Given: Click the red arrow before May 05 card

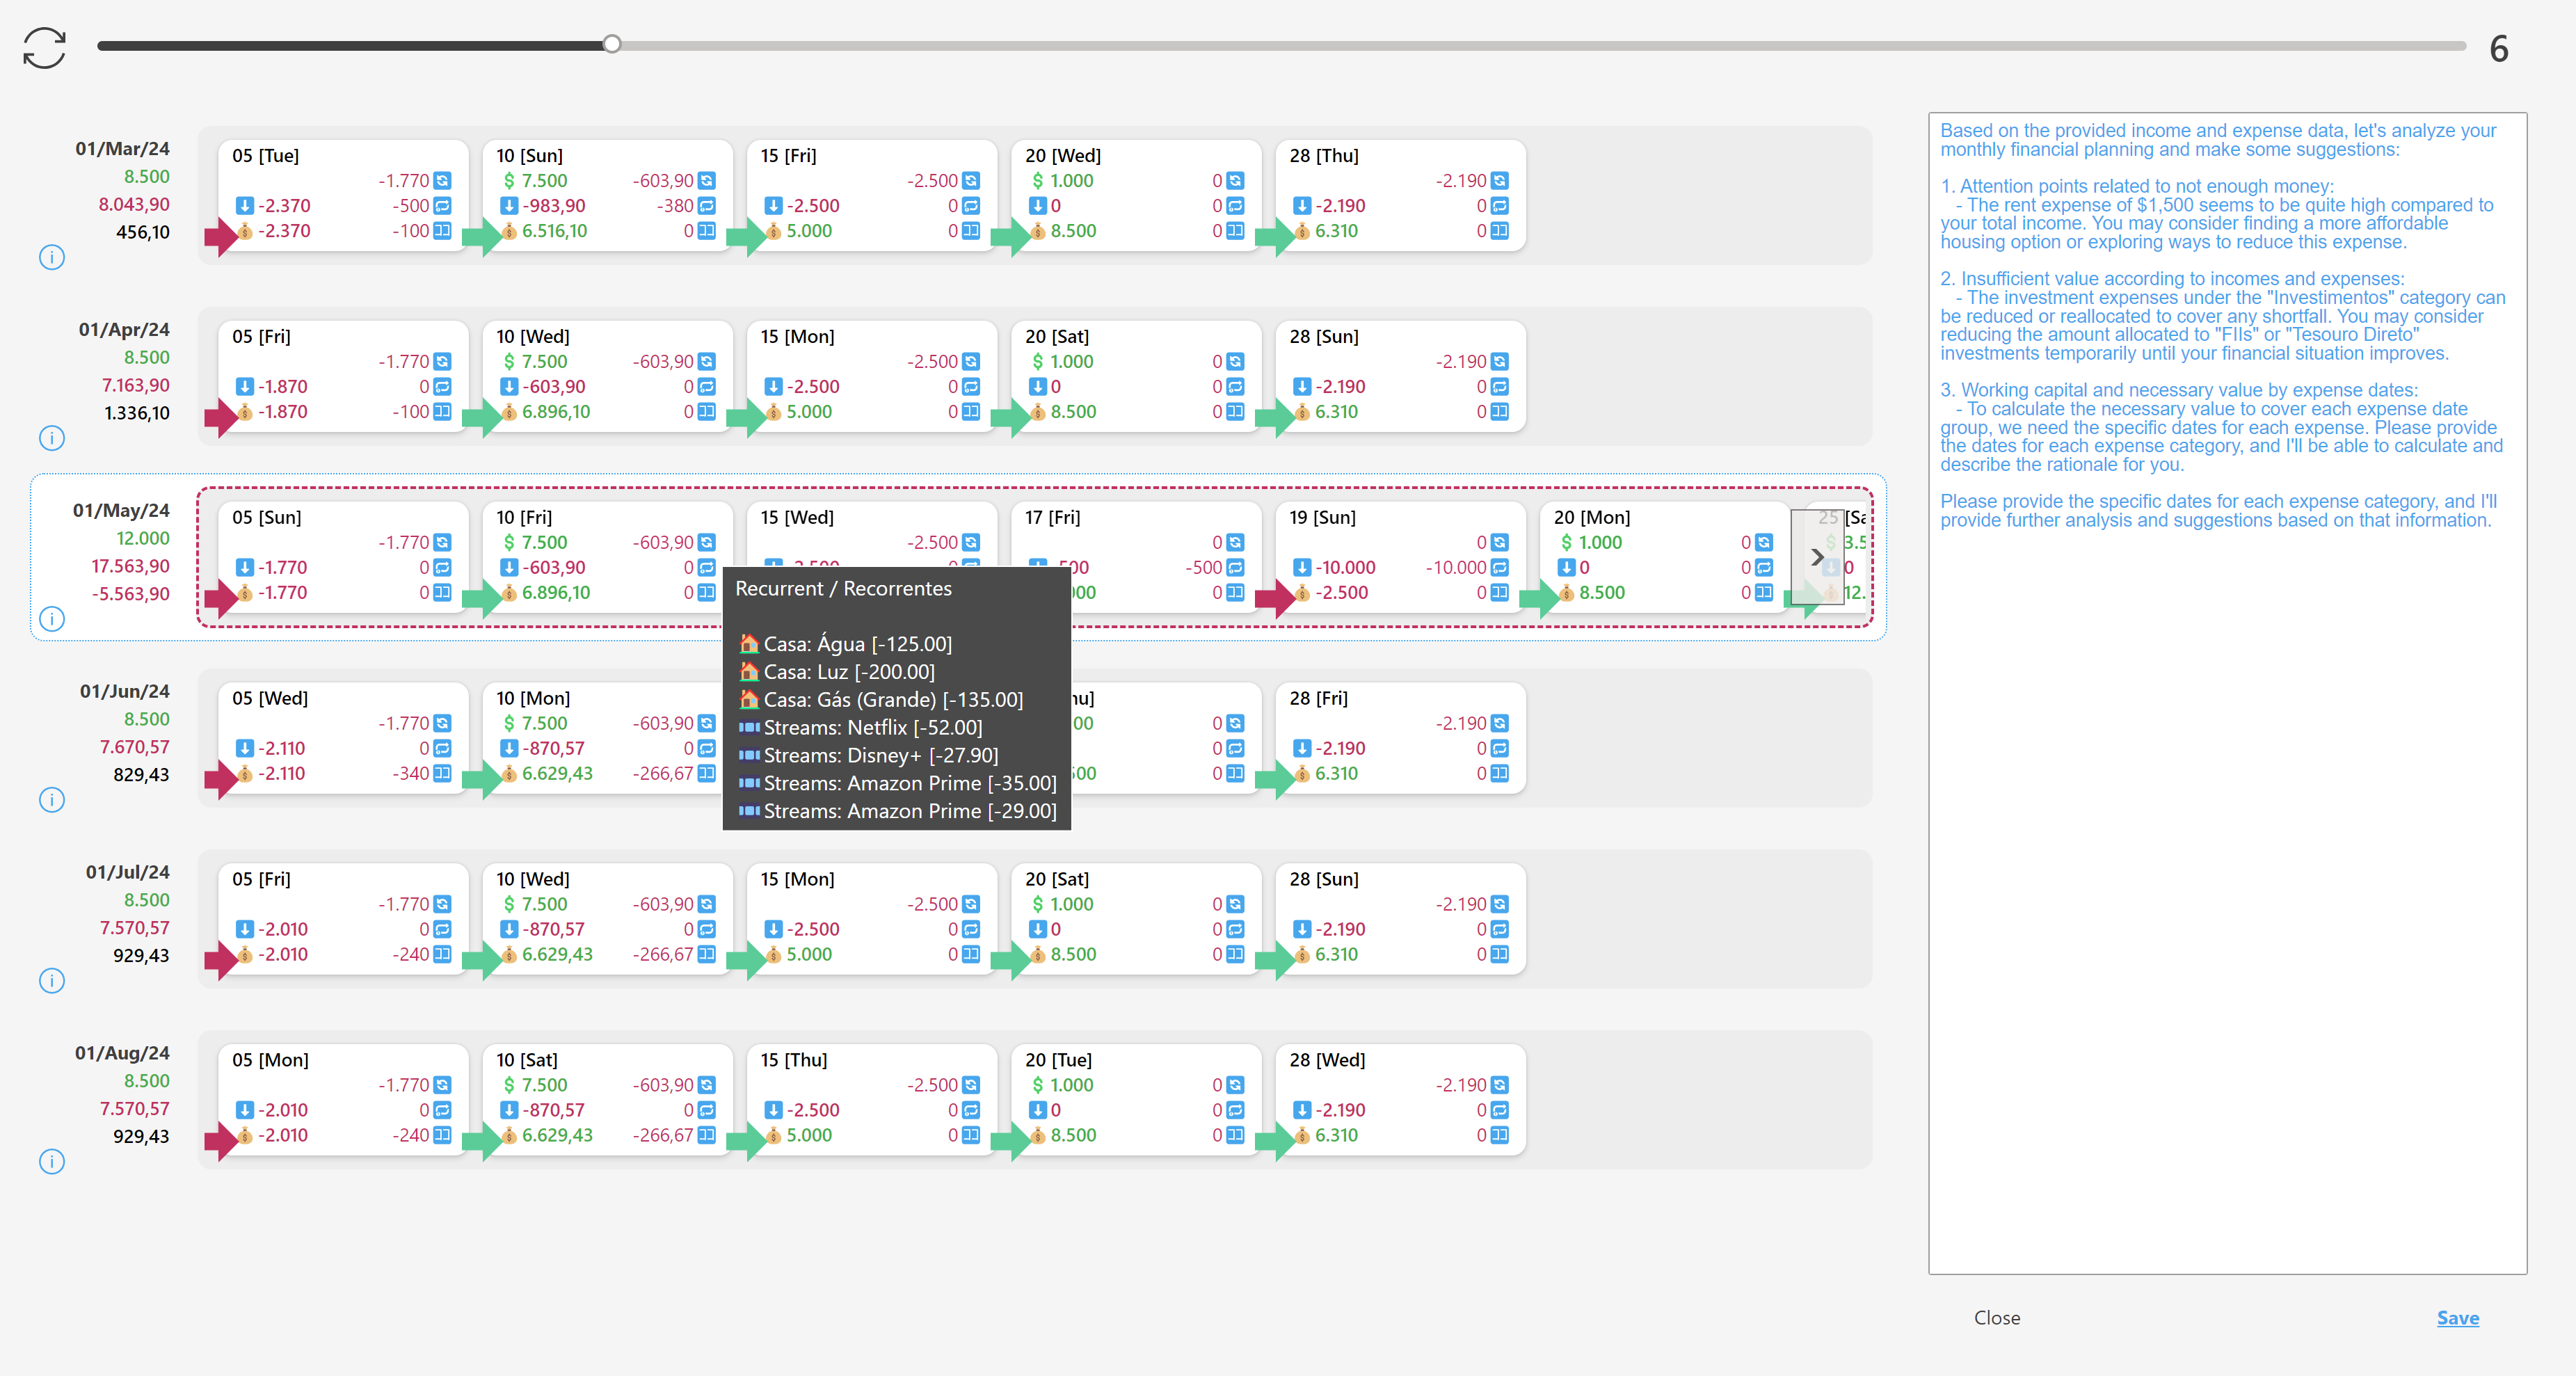Looking at the screenshot, I should point(217,600).
